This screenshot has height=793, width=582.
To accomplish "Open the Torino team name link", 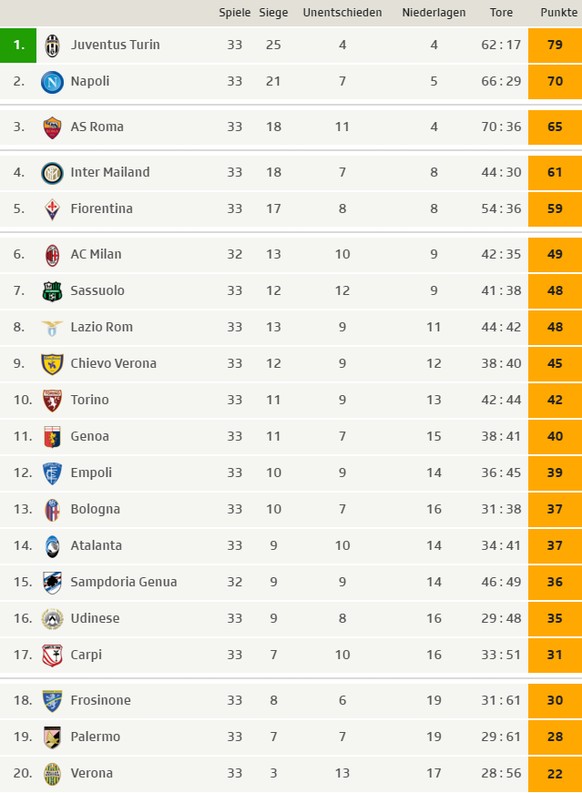I will click(89, 400).
